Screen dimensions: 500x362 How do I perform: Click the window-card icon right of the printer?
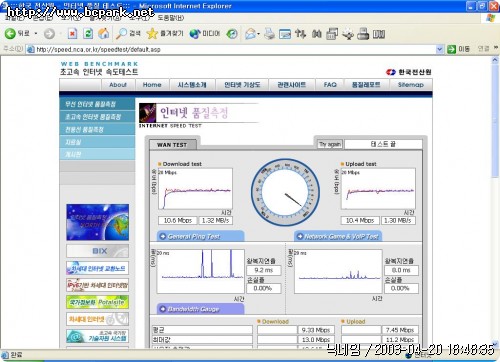coord(285,33)
